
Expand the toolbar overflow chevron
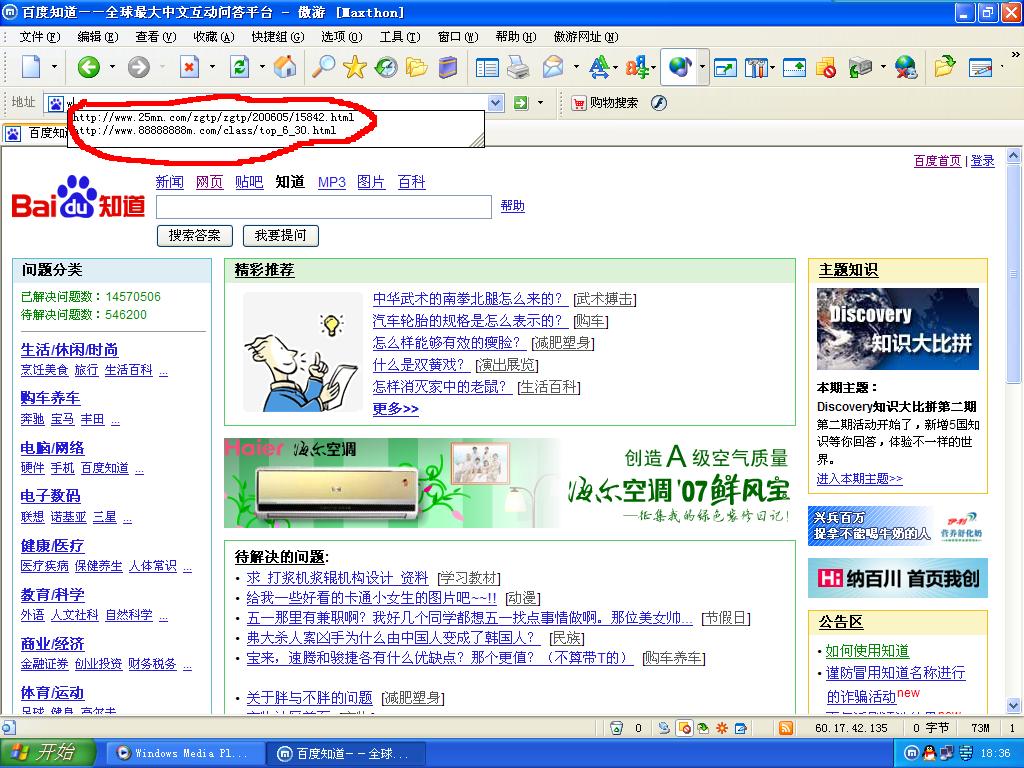click(x=1016, y=55)
